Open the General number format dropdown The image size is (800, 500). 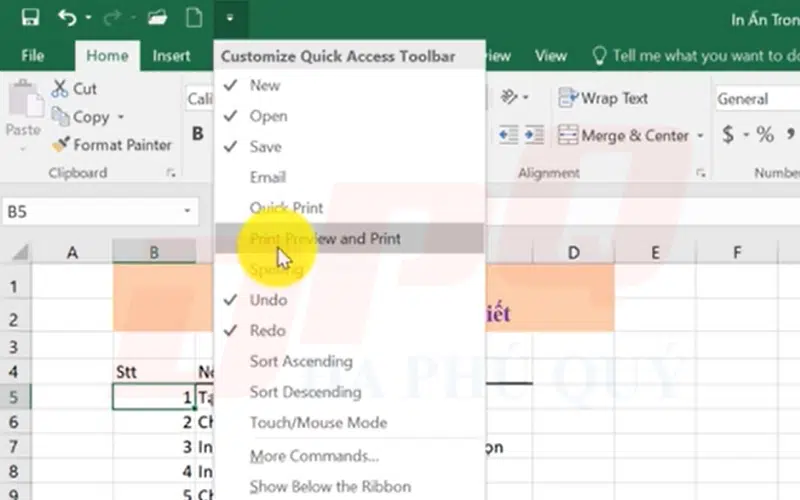757,98
